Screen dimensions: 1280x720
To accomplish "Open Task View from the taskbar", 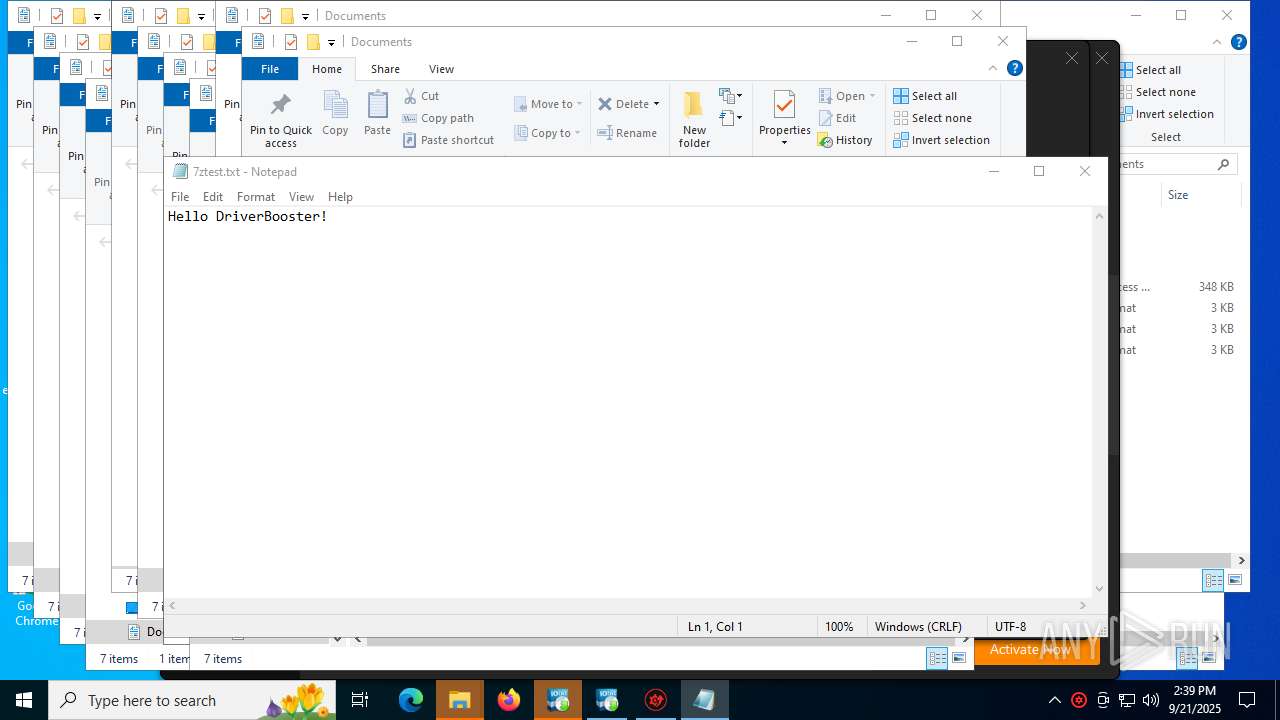I will (x=360, y=700).
